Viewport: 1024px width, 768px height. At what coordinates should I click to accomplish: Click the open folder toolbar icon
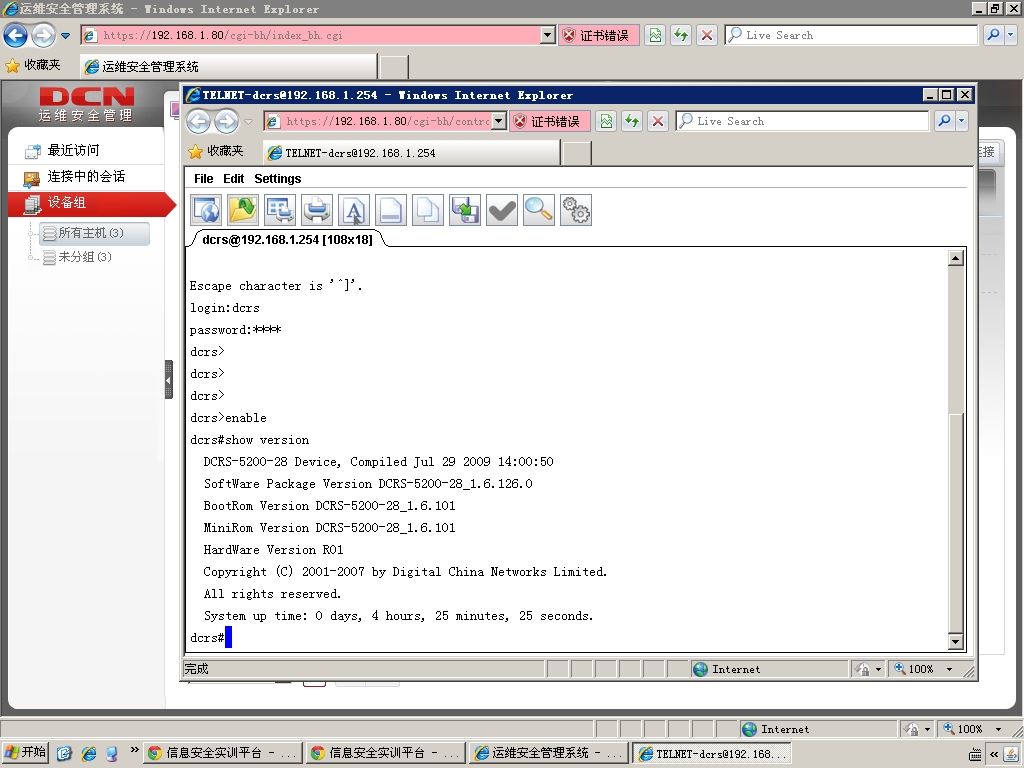(243, 210)
